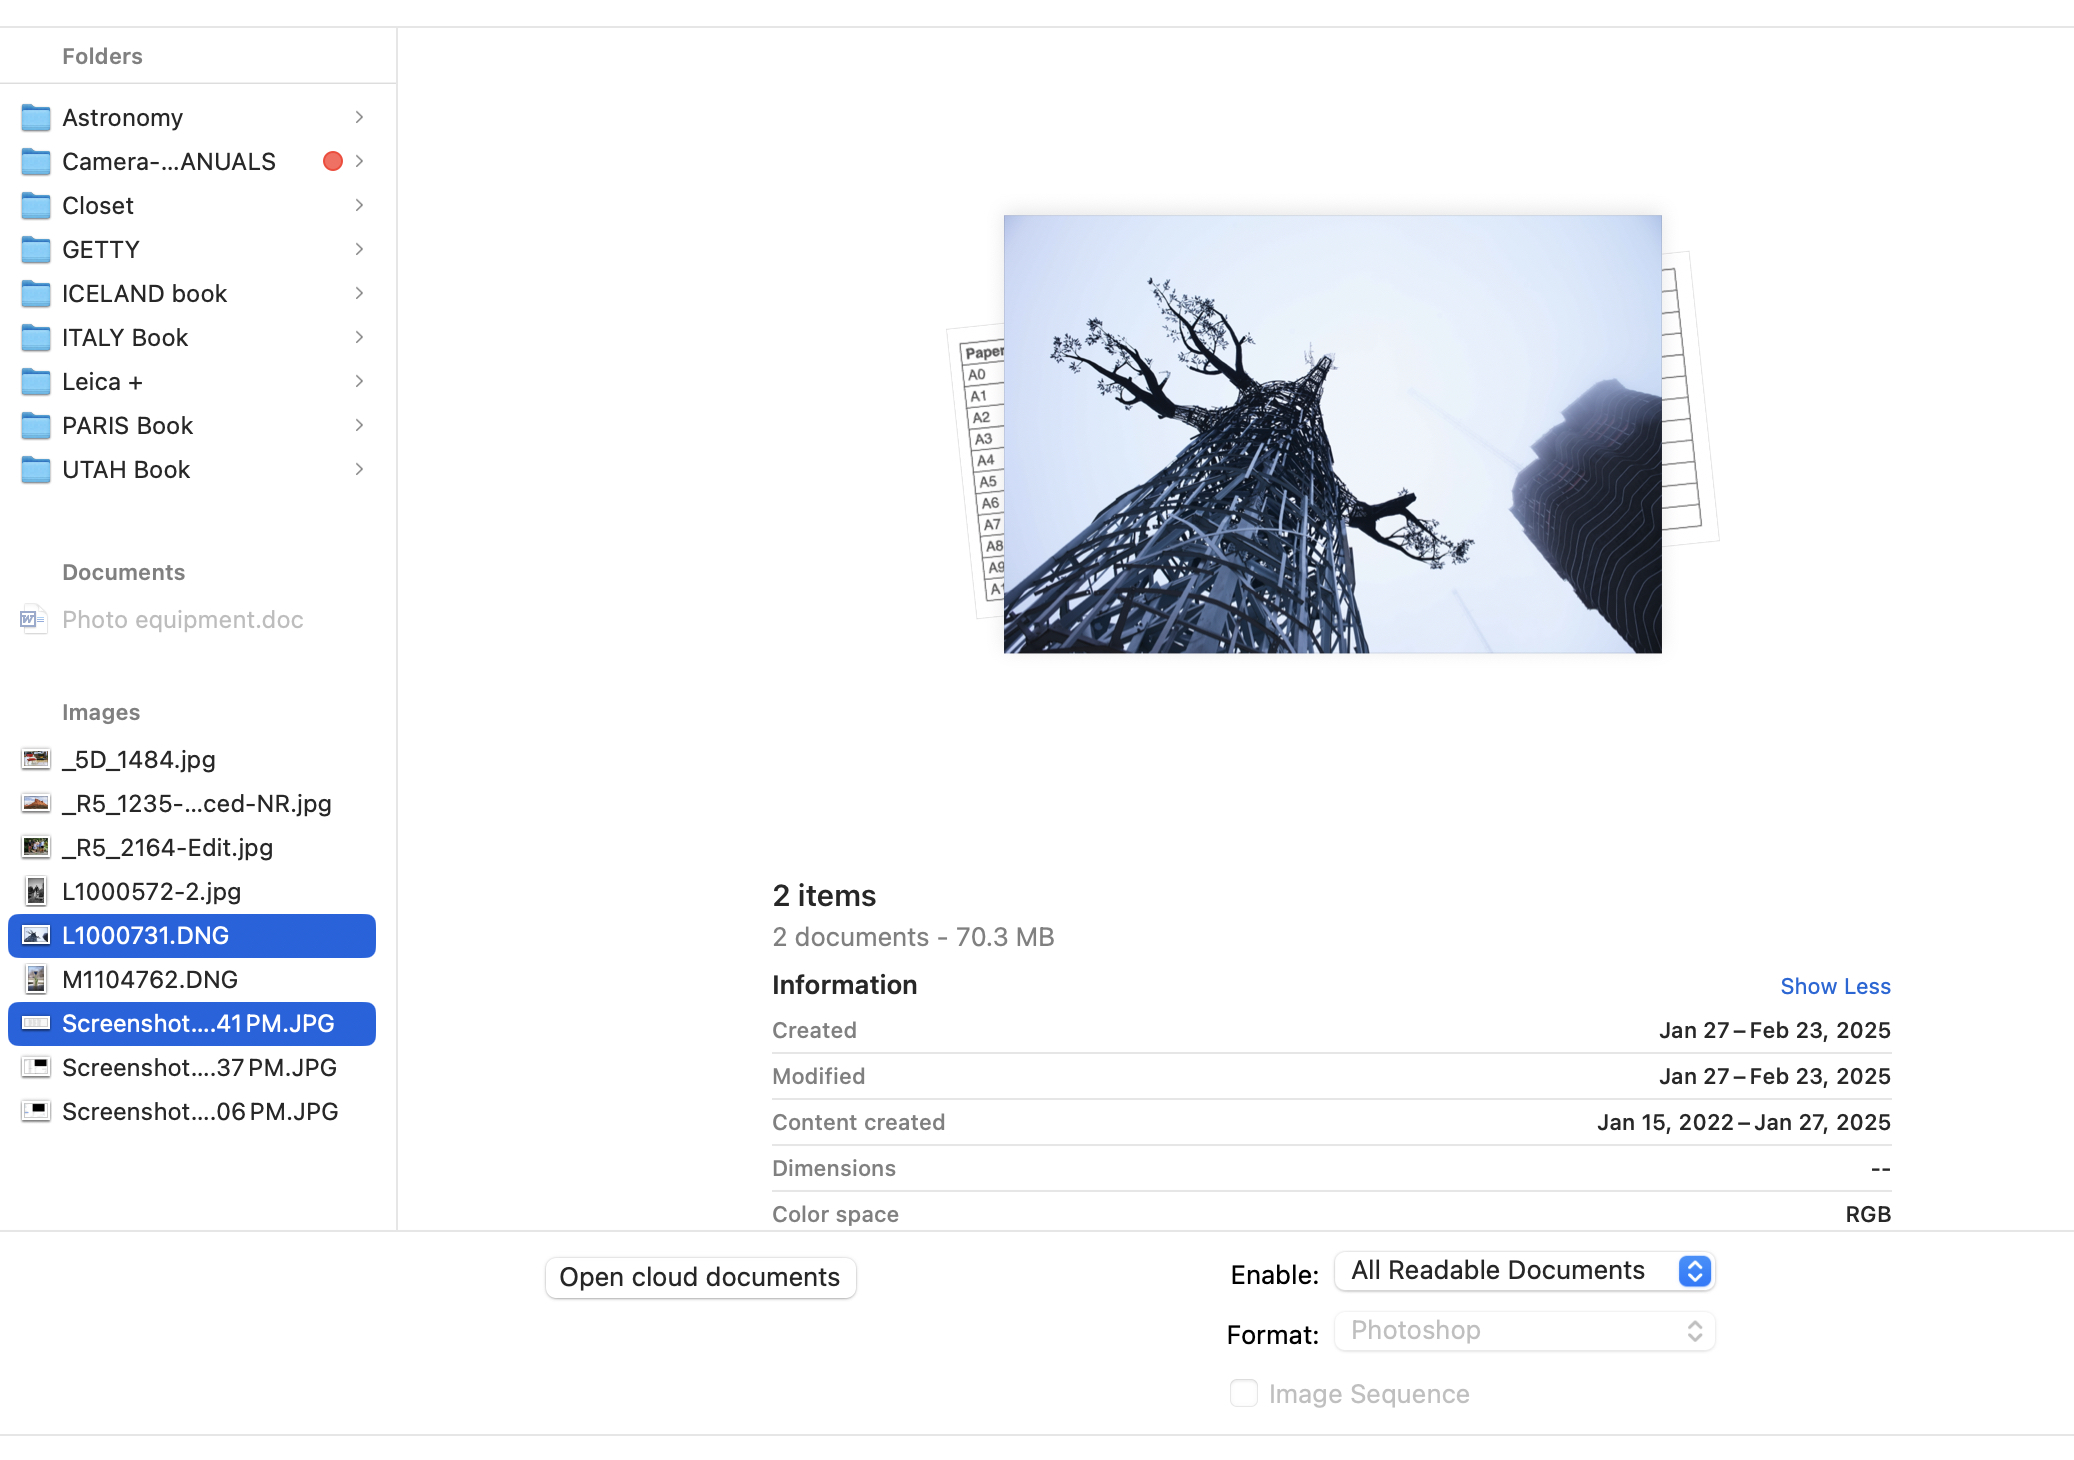Click the tower photo preview thumbnail
The height and width of the screenshot is (1460, 2074).
(1332, 434)
